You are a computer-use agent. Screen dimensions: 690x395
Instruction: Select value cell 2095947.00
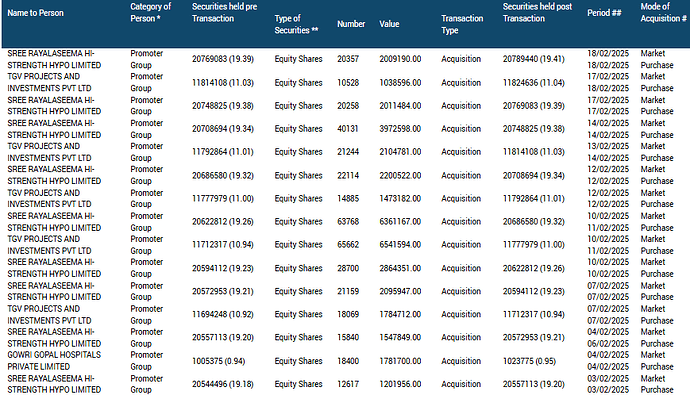400,291
